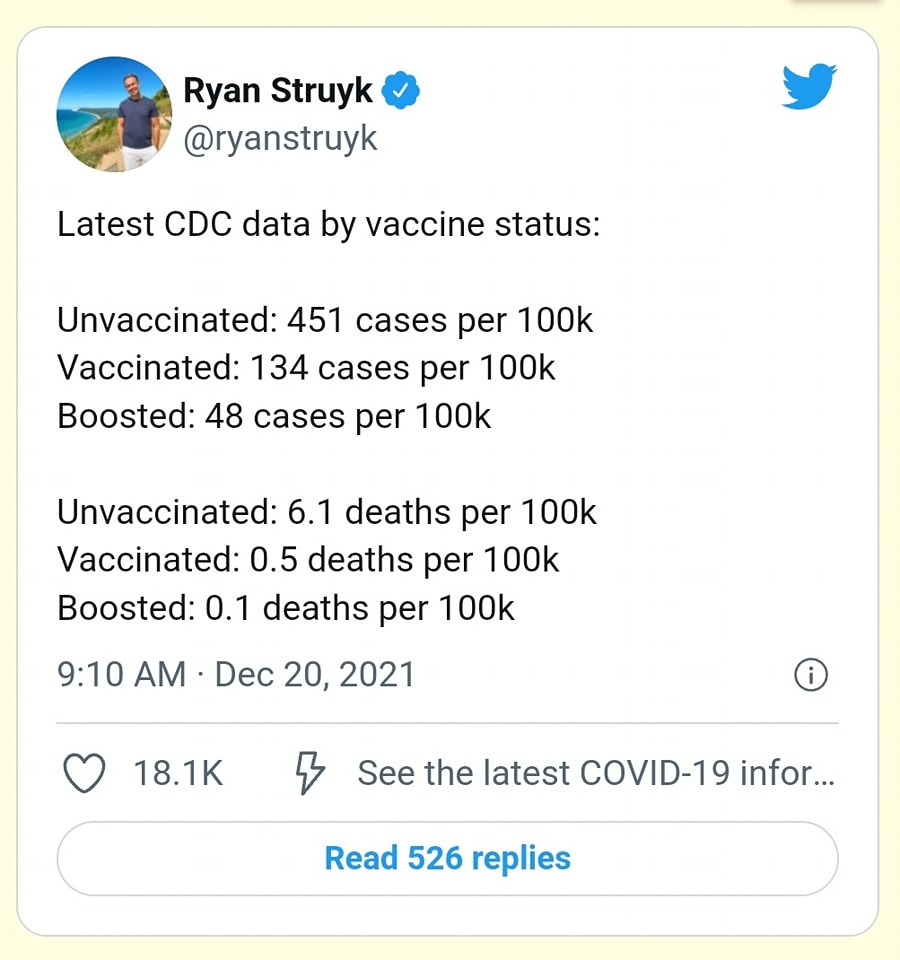
Task: Click the "Boosted: 48 cases per 100k" text
Action: [x=274, y=416]
